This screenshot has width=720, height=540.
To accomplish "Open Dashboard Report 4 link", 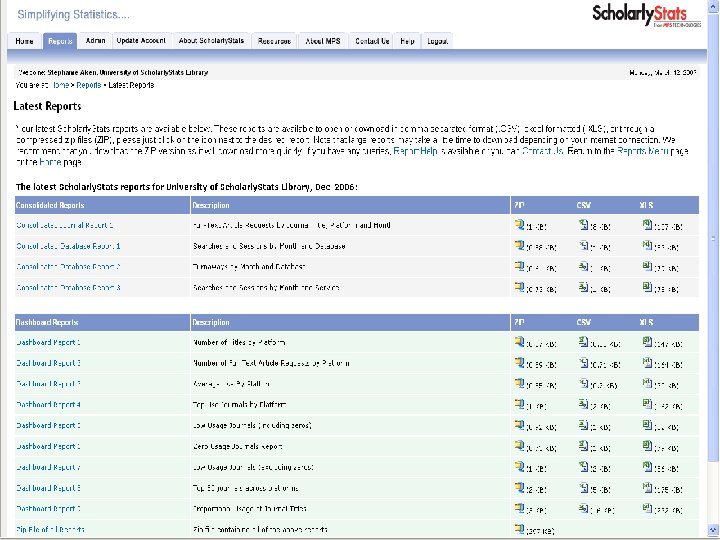I will click(48, 405).
